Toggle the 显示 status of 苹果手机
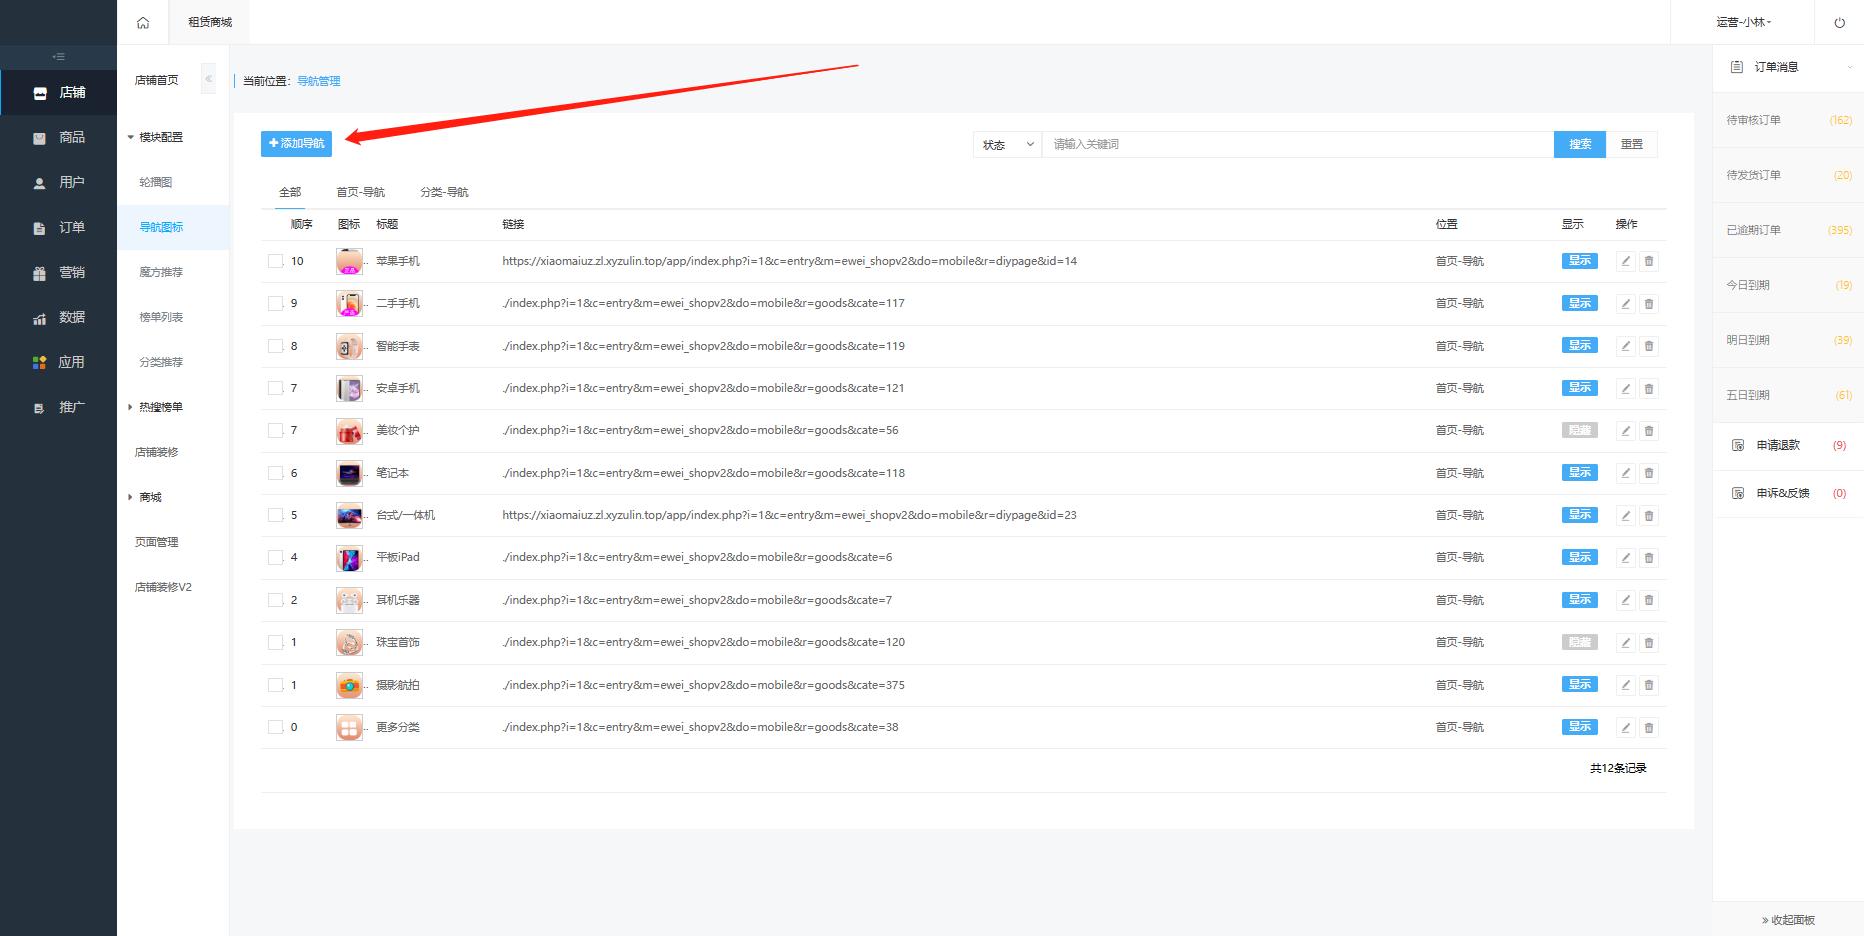 pyautogui.click(x=1580, y=261)
